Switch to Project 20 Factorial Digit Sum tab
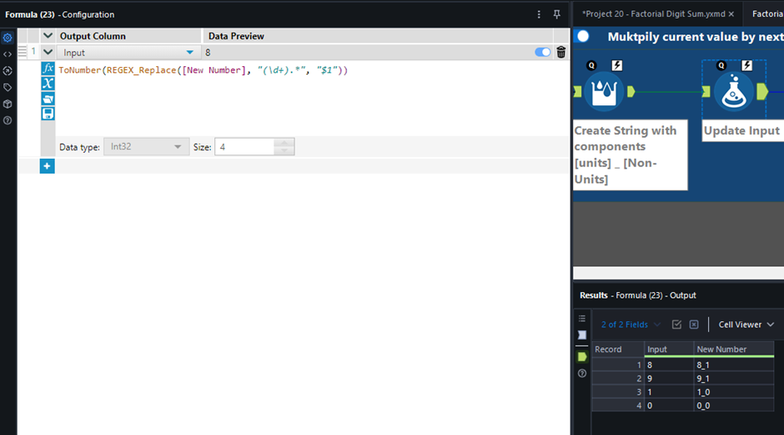784x435 pixels. [652, 14]
